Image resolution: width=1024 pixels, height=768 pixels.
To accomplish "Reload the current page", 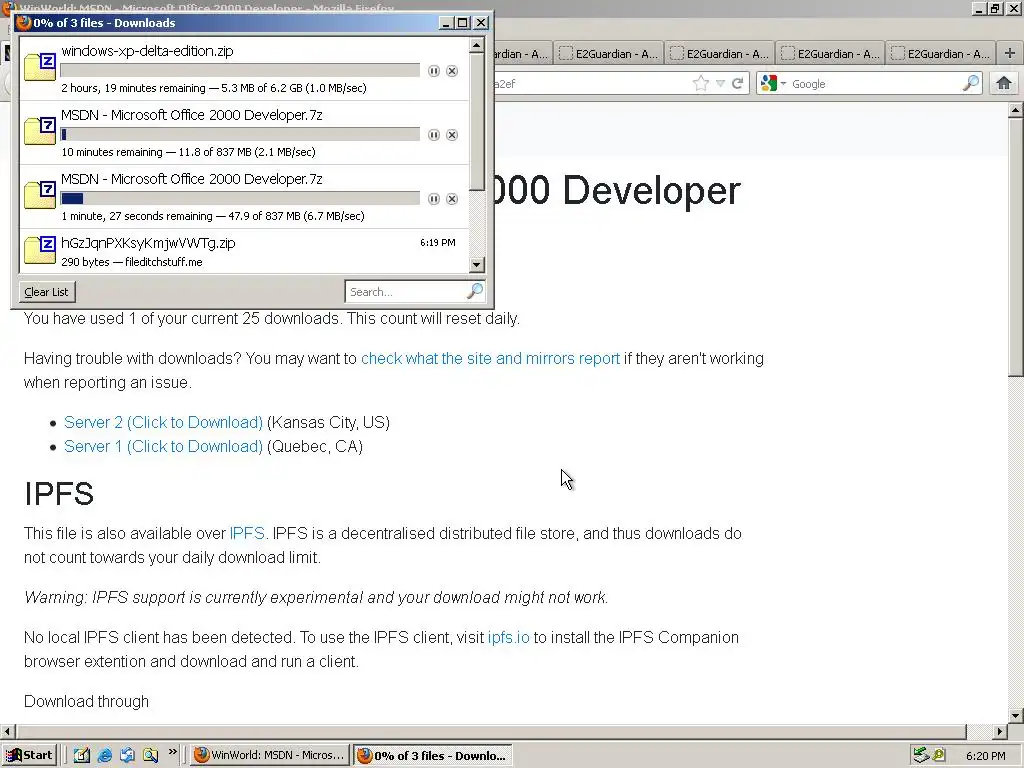I will [x=738, y=84].
